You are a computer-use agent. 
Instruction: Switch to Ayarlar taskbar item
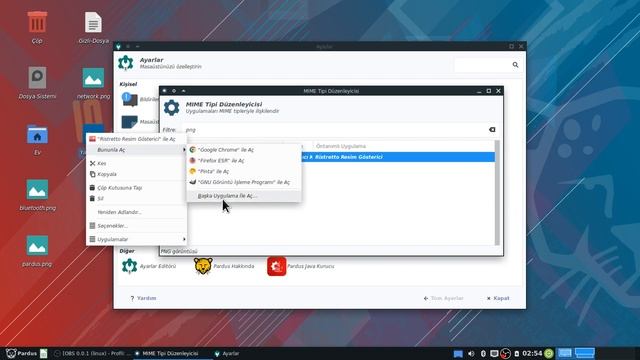(x=227, y=353)
